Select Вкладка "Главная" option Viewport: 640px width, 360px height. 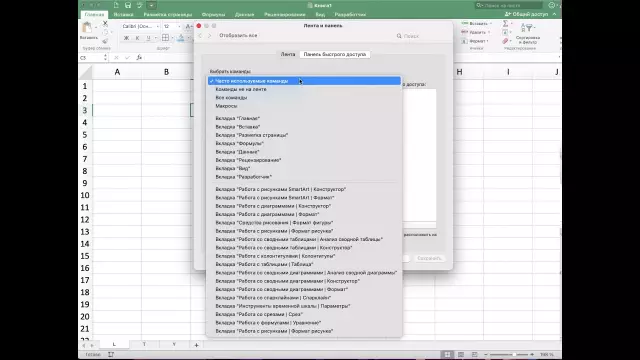[x=304, y=118]
